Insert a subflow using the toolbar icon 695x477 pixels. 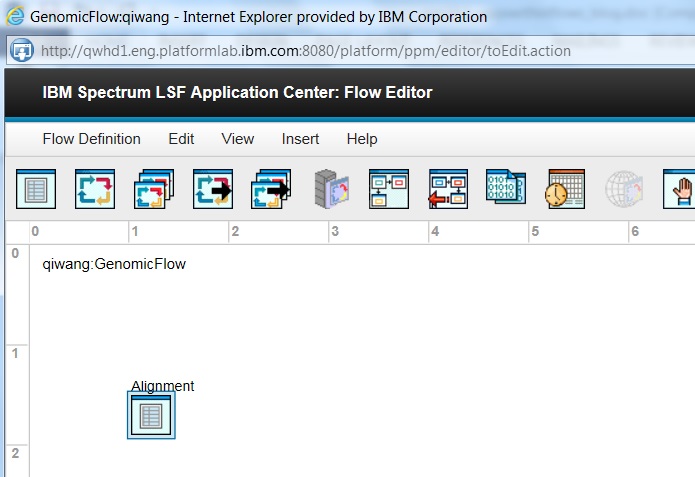389,189
